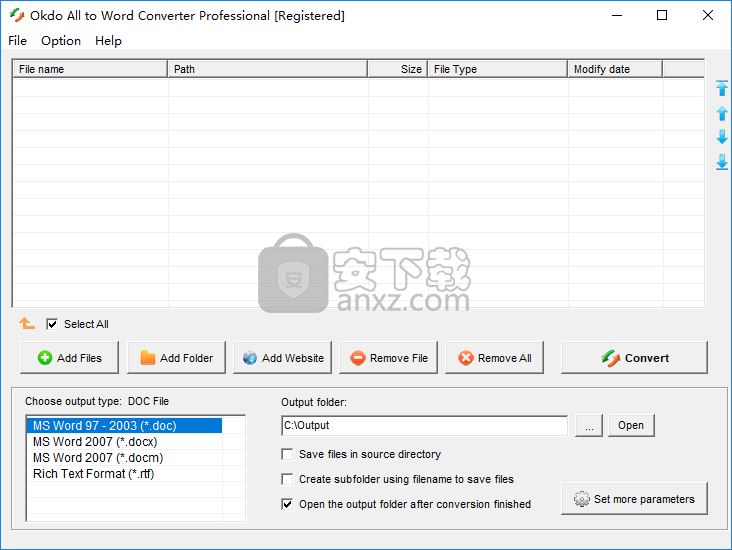Click the orange up-level arrow icon

point(27,323)
